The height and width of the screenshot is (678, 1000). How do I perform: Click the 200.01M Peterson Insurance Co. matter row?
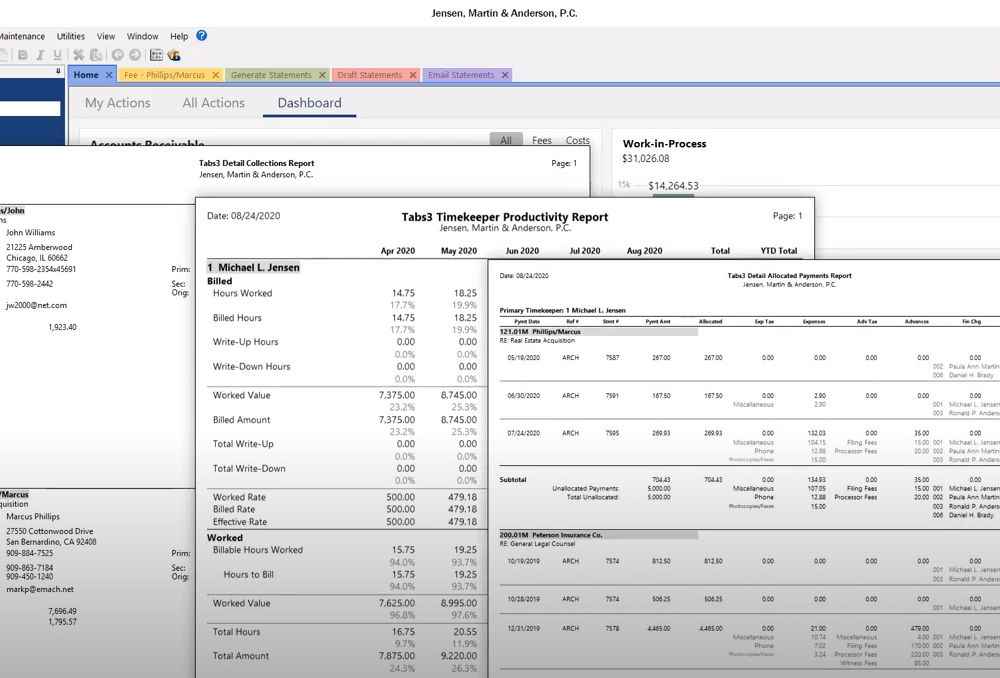pyautogui.click(x=598, y=535)
